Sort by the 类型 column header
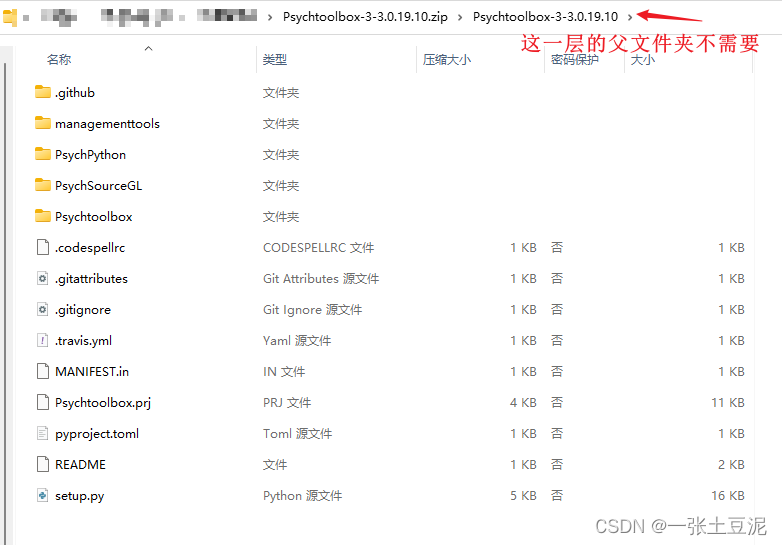782x545 pixels. coord(275,60)
